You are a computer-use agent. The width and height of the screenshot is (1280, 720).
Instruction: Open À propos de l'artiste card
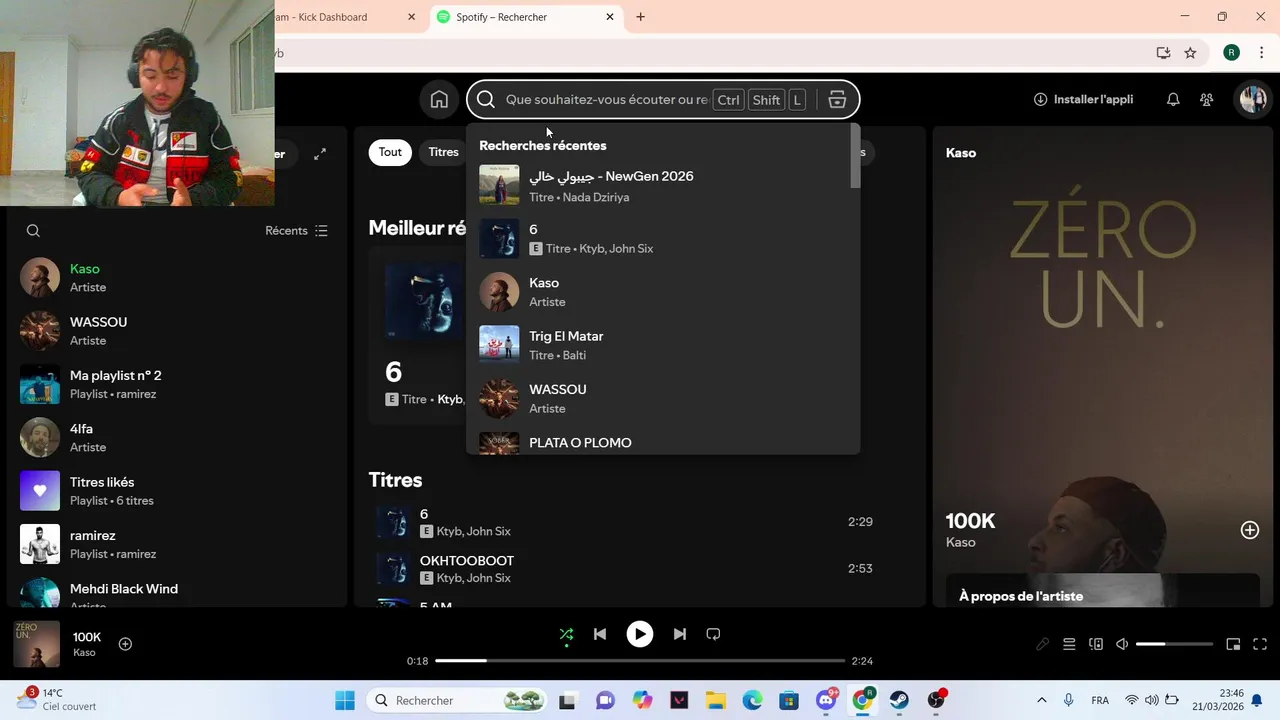(1101, 591)
